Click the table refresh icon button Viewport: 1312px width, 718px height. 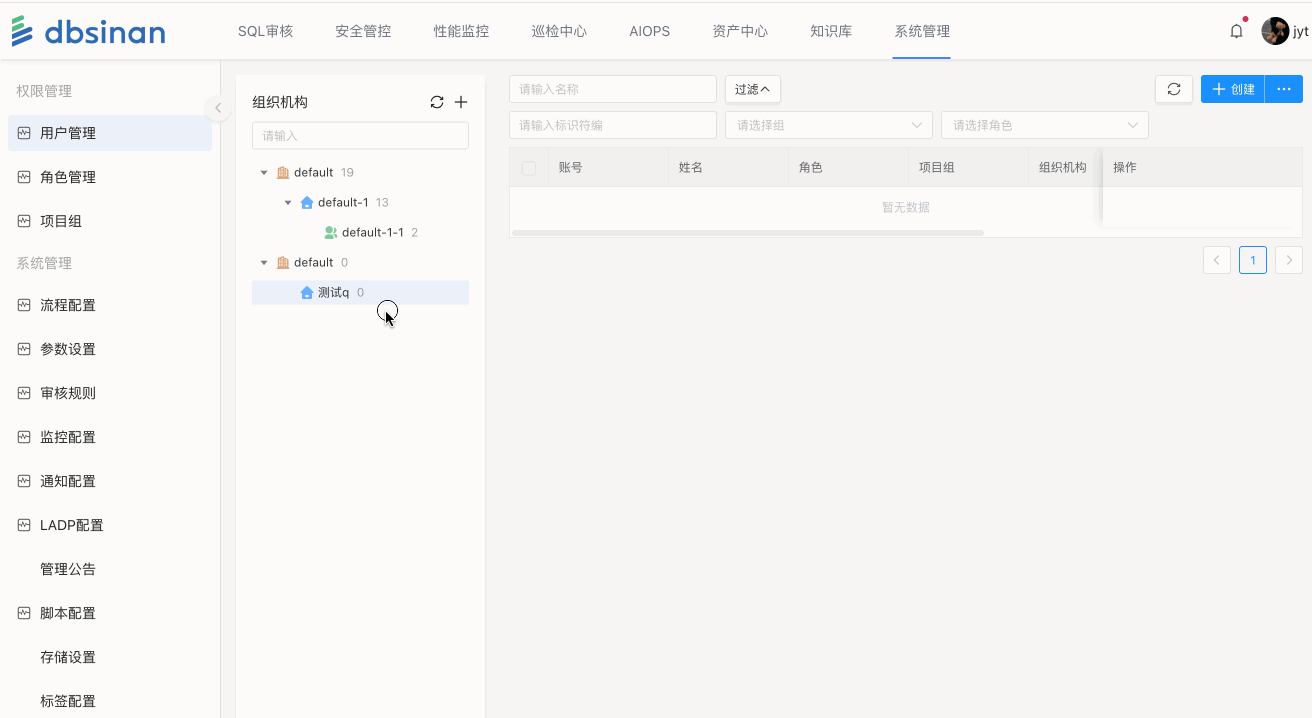1174,89
